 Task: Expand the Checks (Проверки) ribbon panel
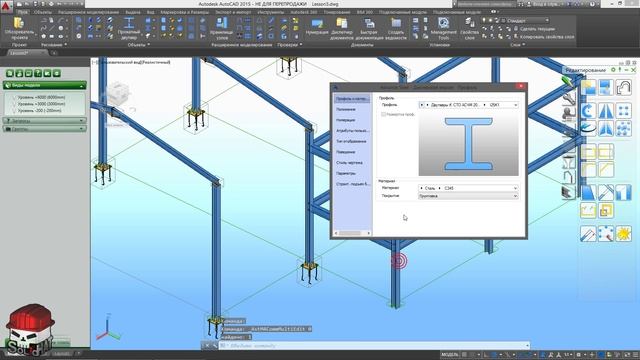(x=290, y=45)
